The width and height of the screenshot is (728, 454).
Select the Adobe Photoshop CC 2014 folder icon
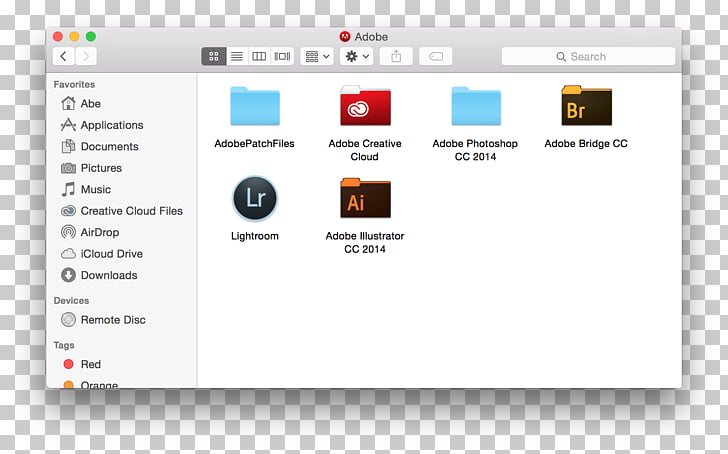click(x=476, y=106)
